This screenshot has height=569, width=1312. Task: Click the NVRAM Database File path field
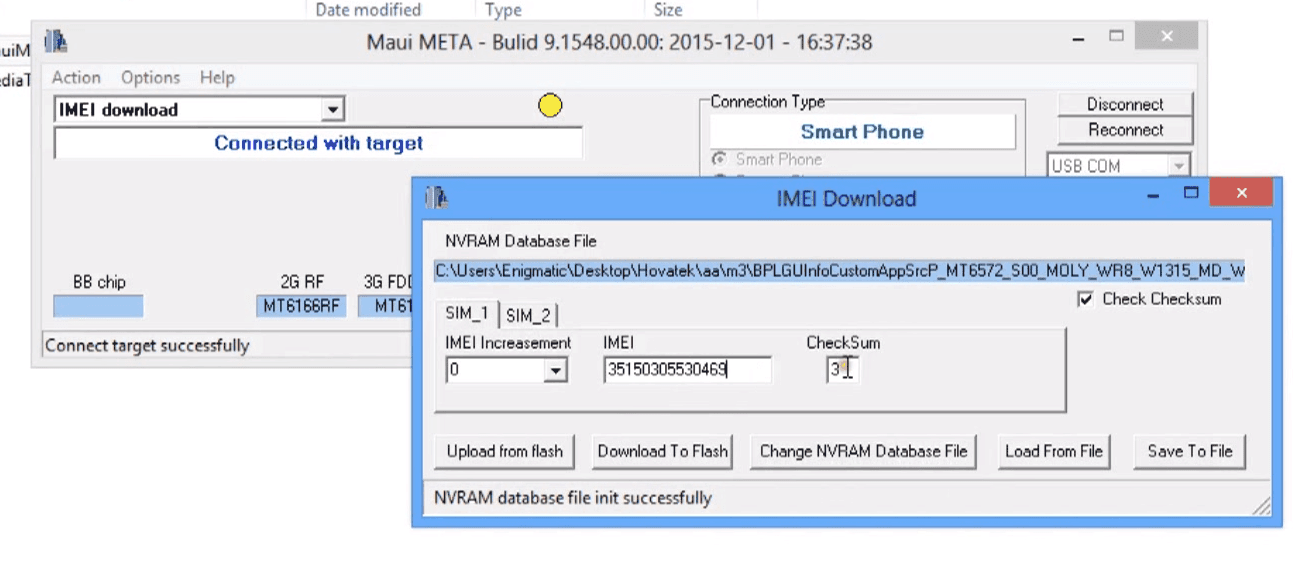pos(840,271)
